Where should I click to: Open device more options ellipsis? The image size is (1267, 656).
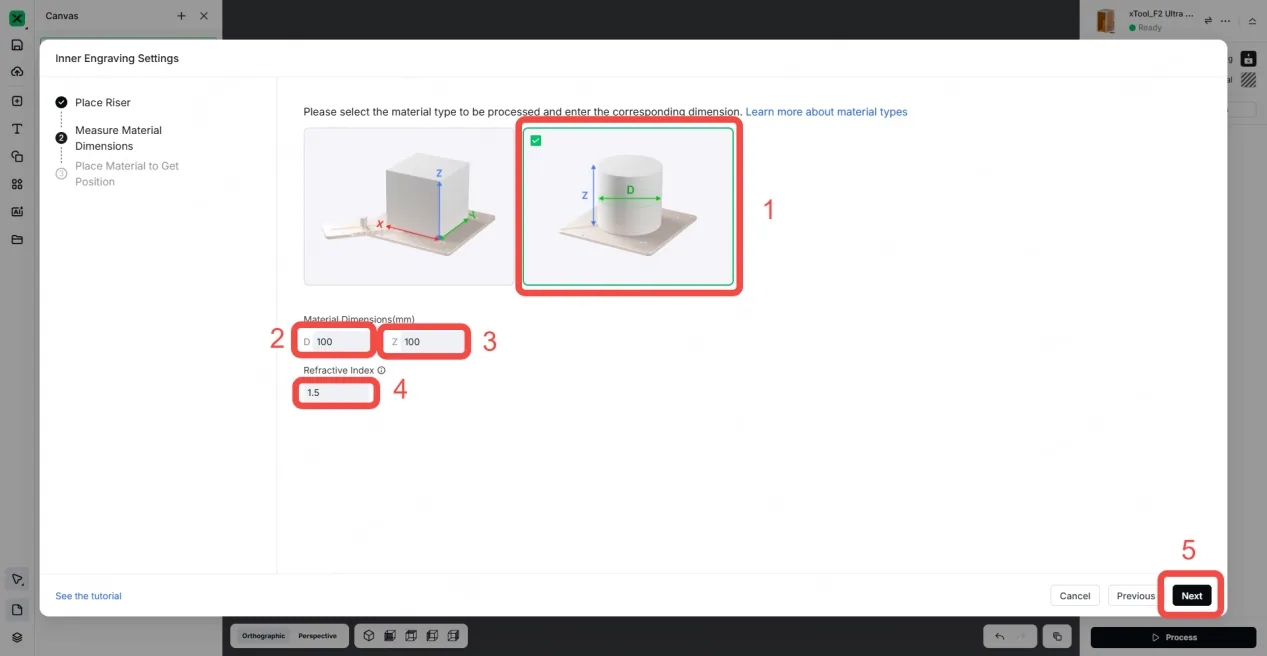pos(1226,20)
